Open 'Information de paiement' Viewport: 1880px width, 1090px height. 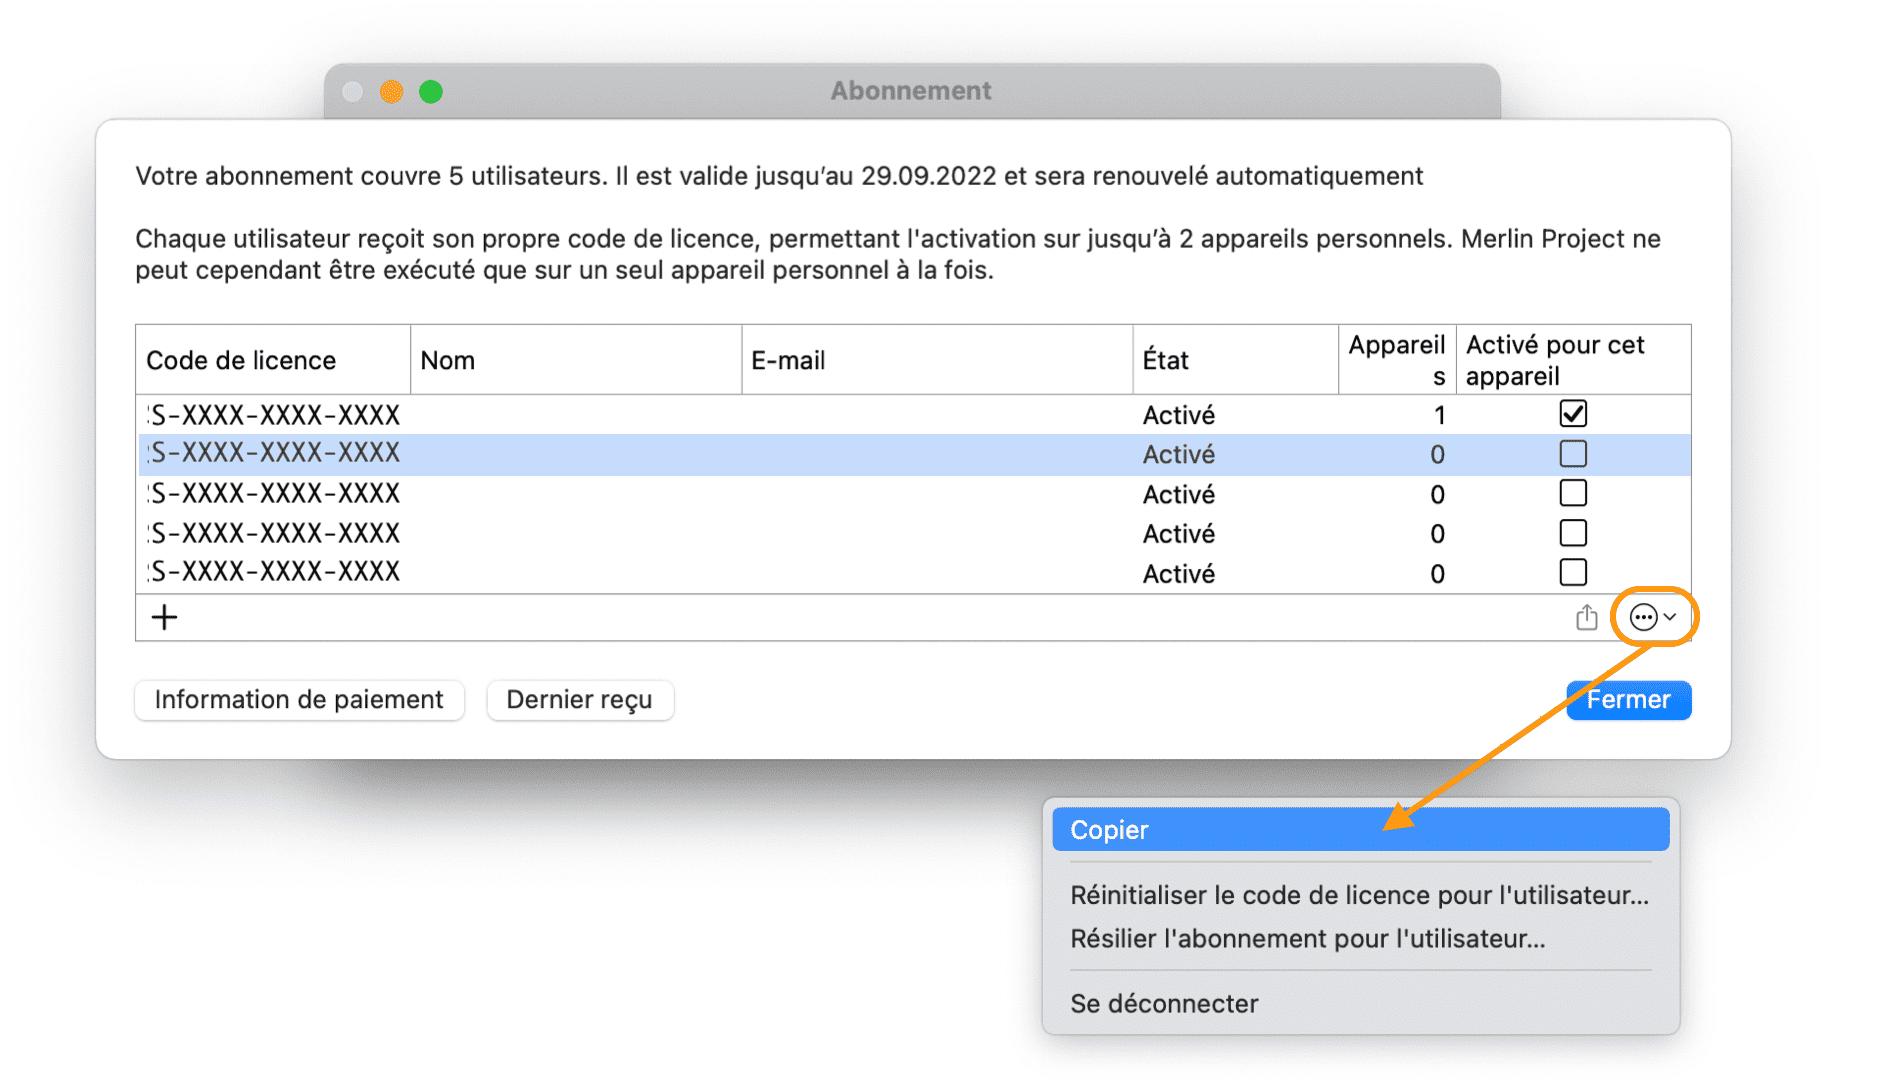299,699
